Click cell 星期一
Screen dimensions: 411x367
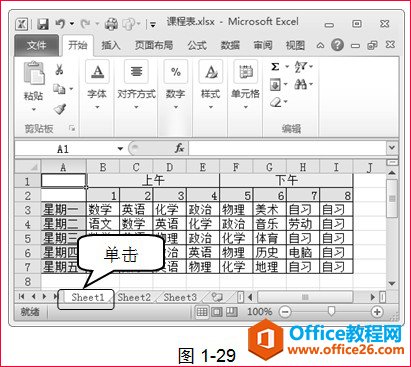coord(63,210)
